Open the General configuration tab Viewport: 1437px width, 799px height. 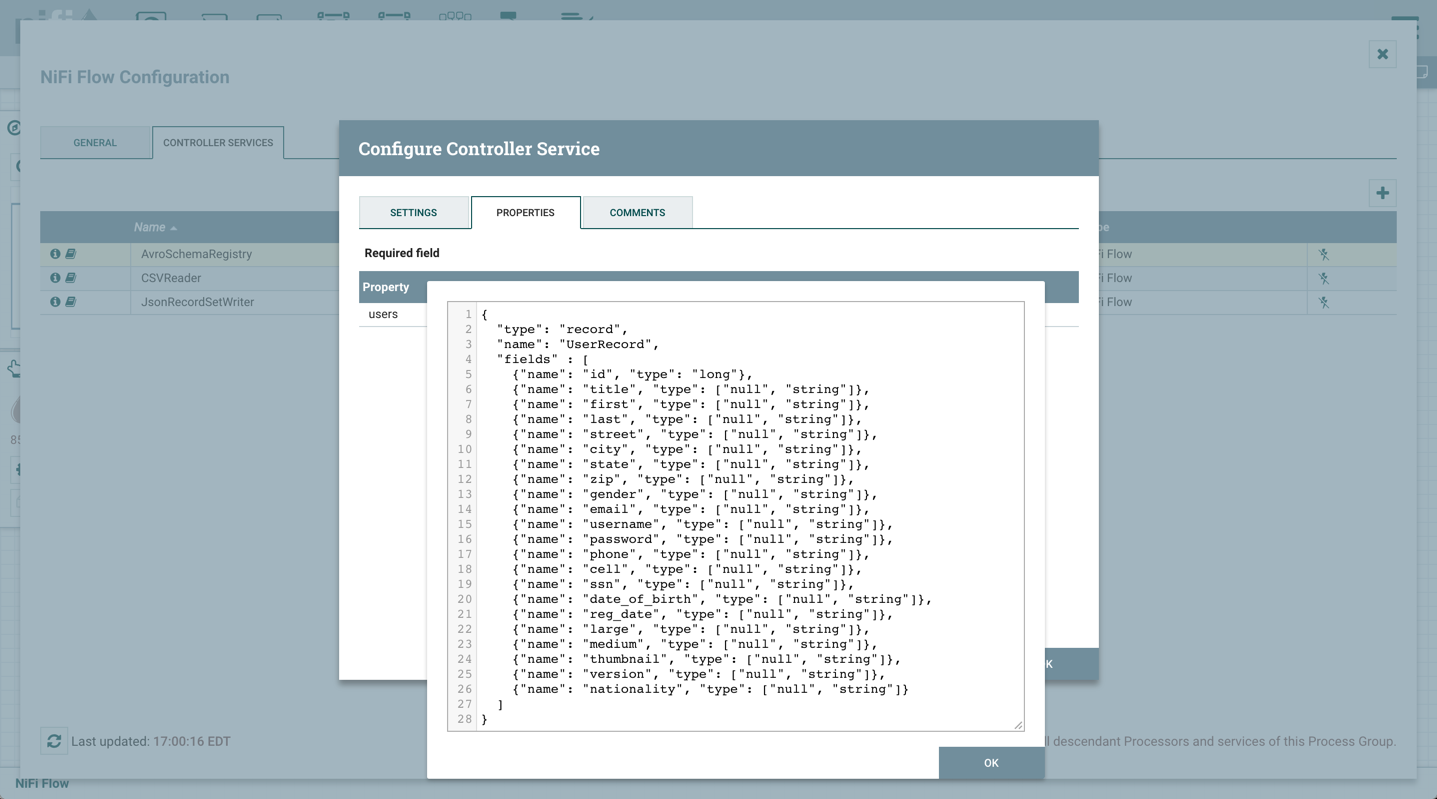(95, 143)
